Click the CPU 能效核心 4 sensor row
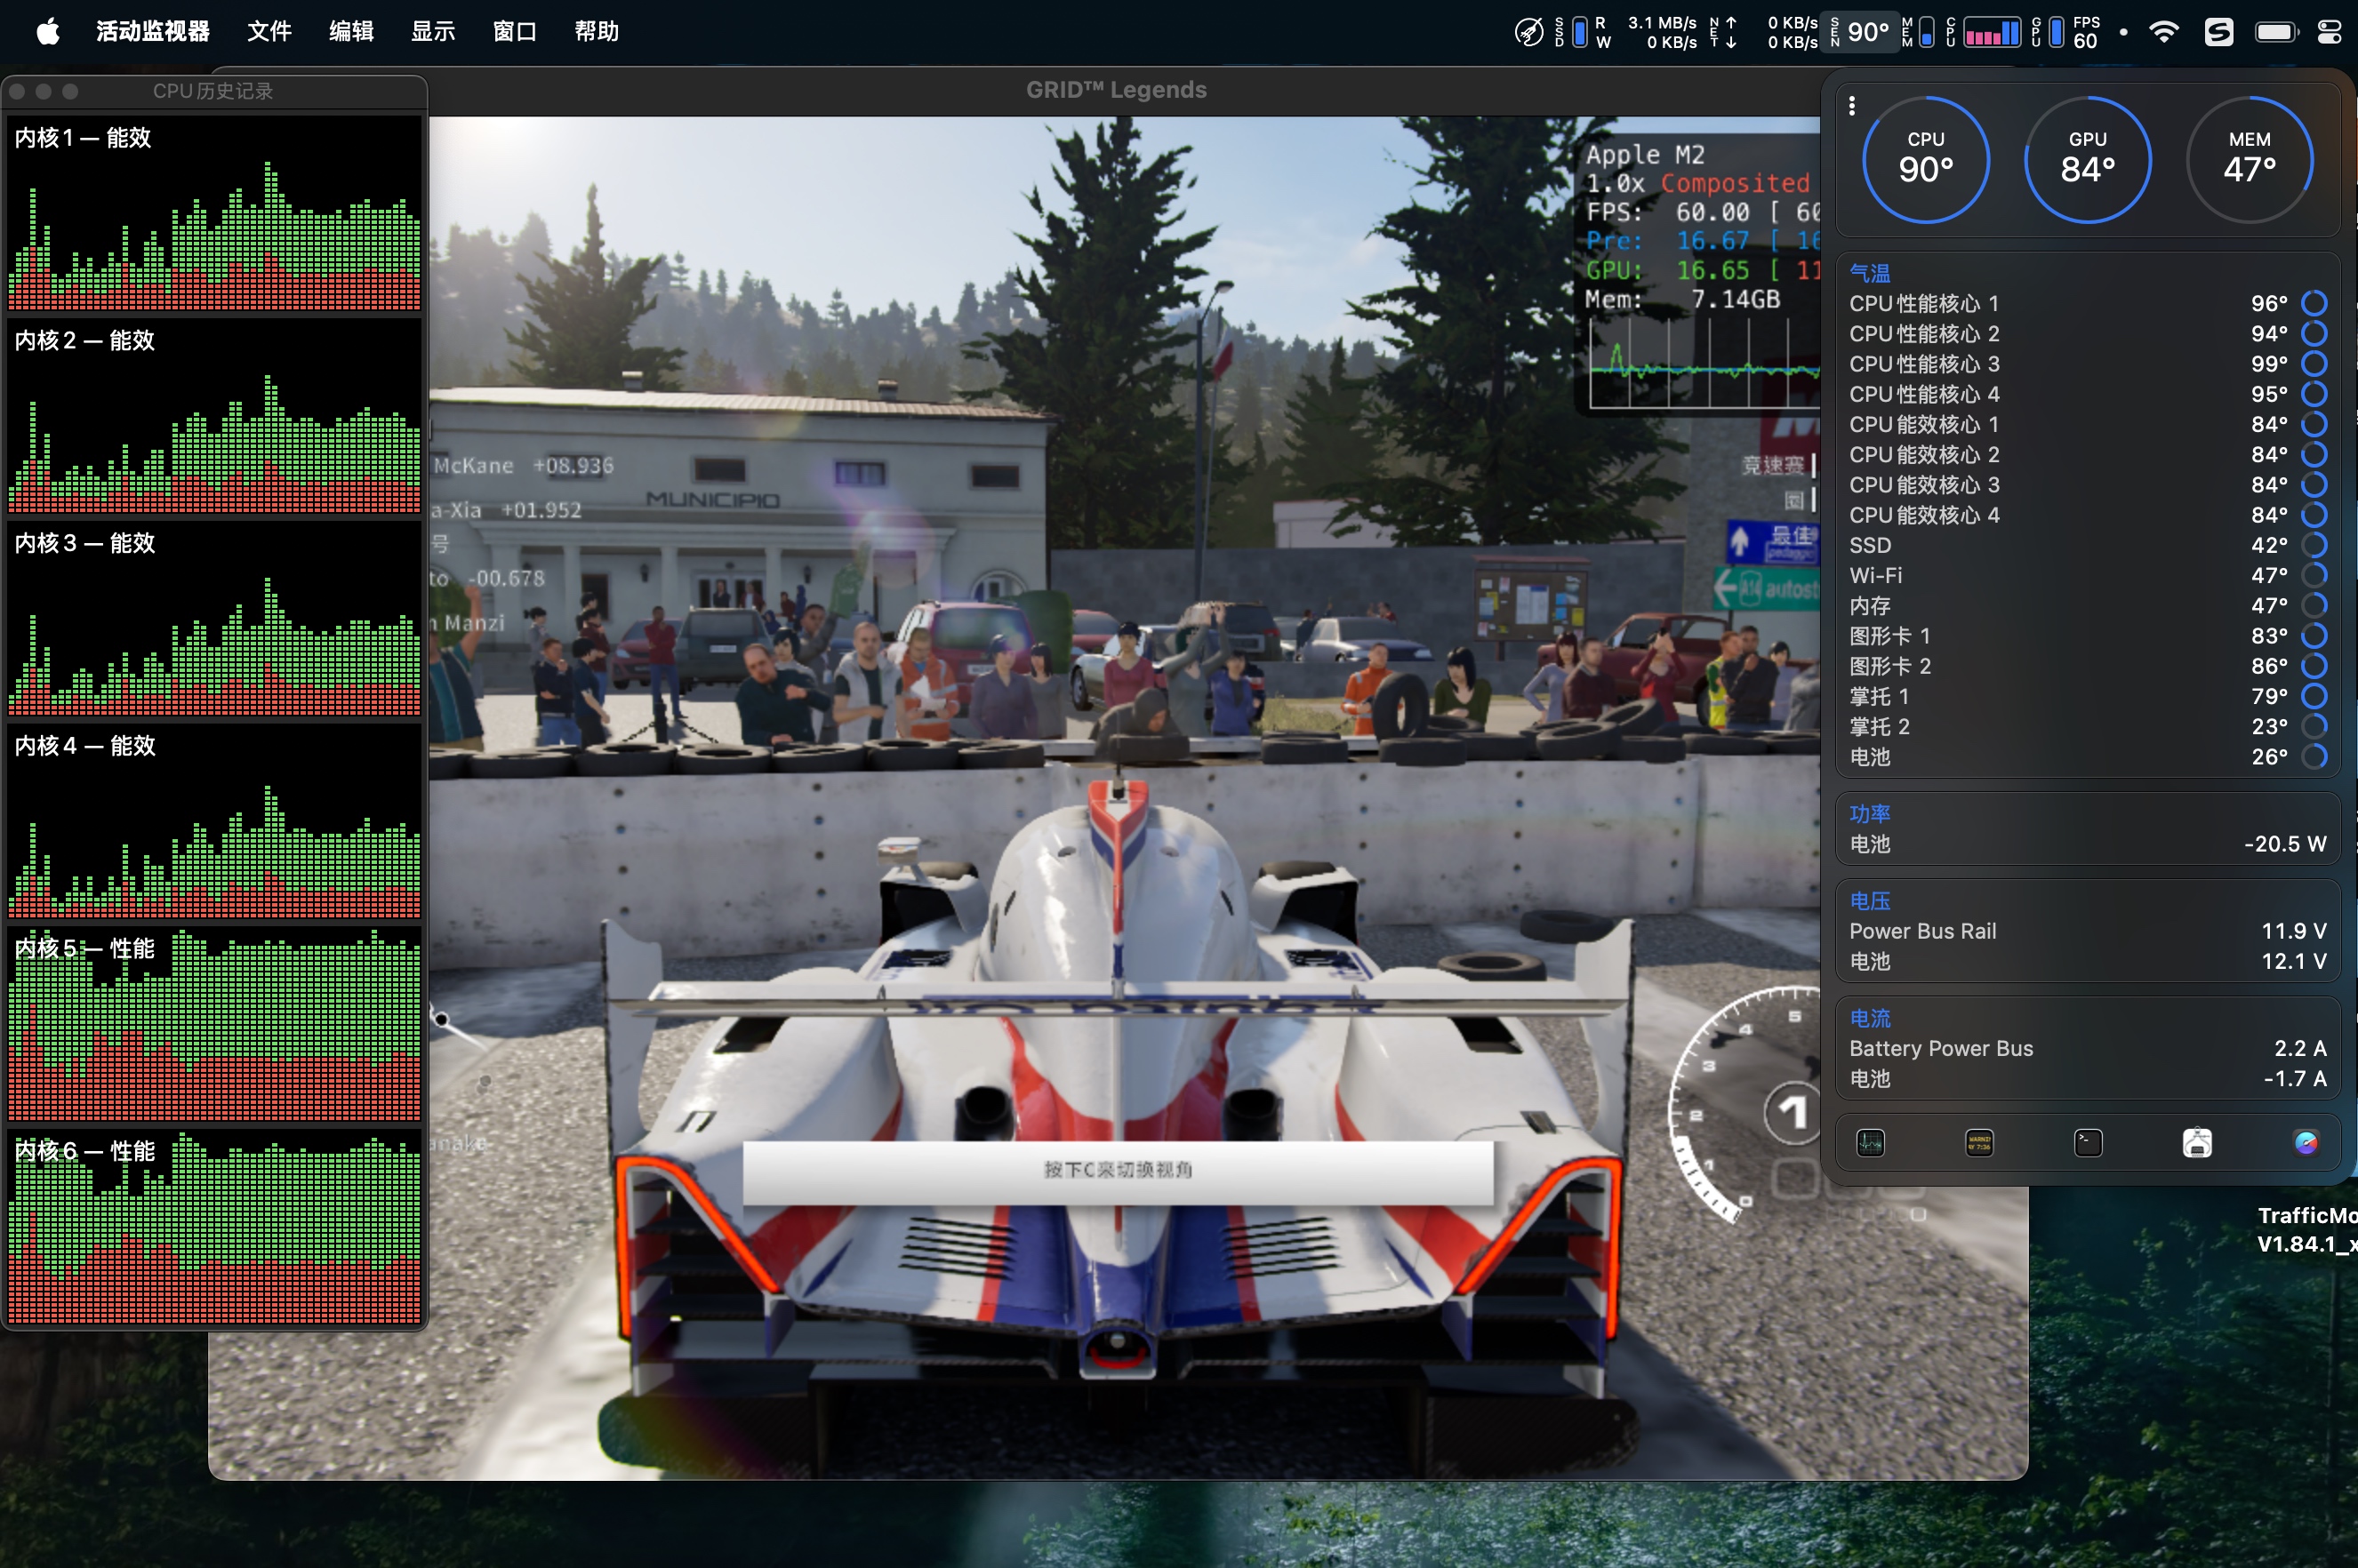Viewport: 2358px width, 1568px height. [2087, 515]
